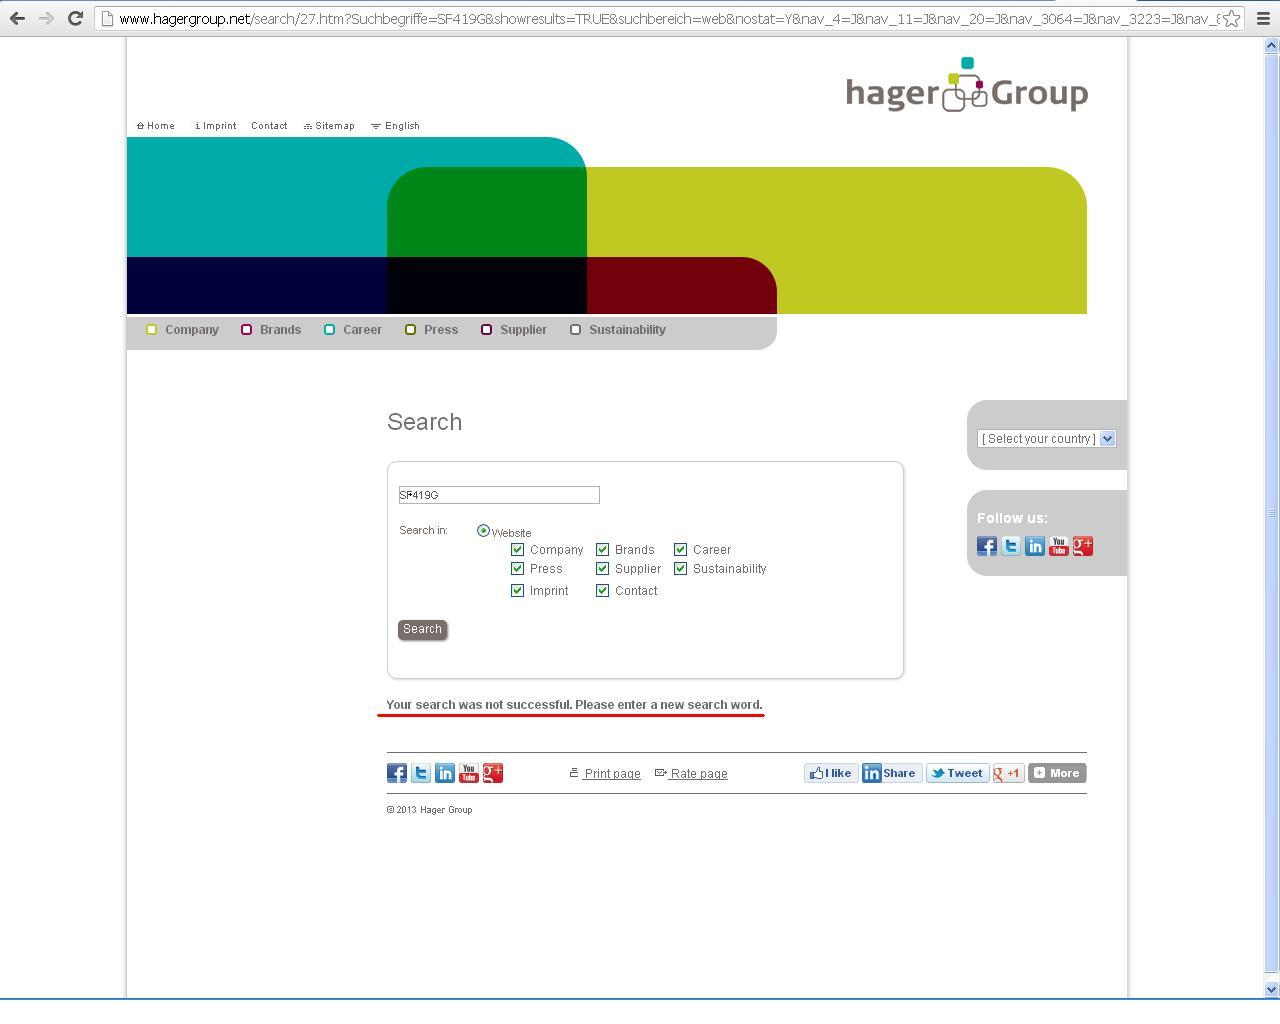The height and width of the screenshot is (1024, 1280).
Task: Click the browser reload icon
Action: click(75, 18)
